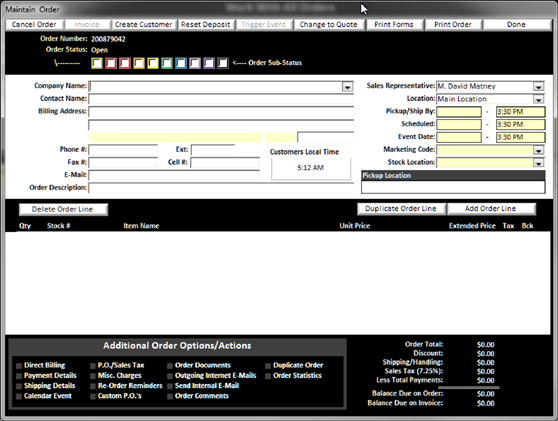
Task: Check the Order Comments option
Action: (170, 396)
